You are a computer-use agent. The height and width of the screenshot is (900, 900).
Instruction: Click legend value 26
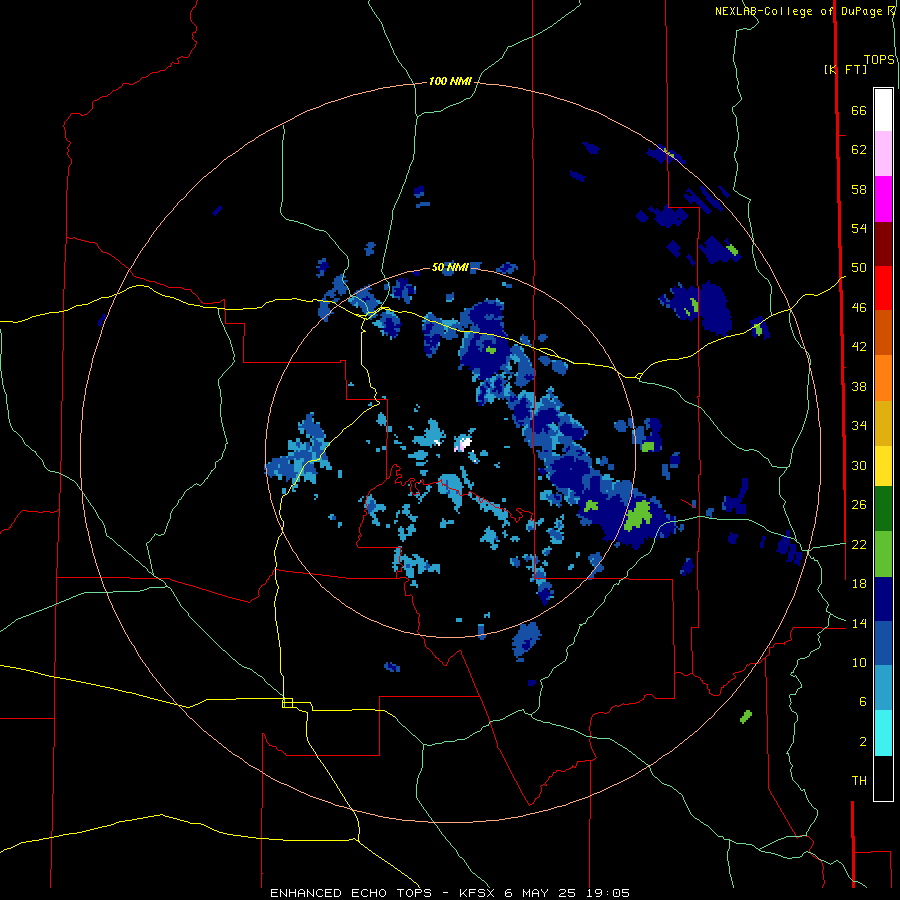click(x=859, y=505)
